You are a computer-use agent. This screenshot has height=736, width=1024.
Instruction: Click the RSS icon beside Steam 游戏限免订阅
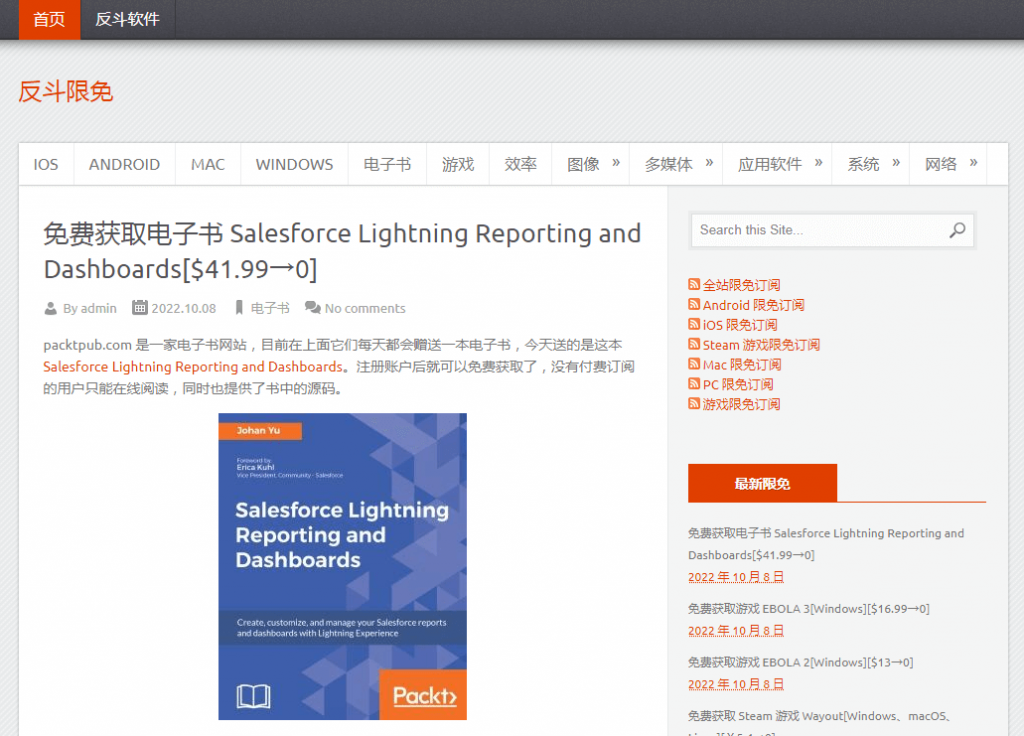click(695, 345)
